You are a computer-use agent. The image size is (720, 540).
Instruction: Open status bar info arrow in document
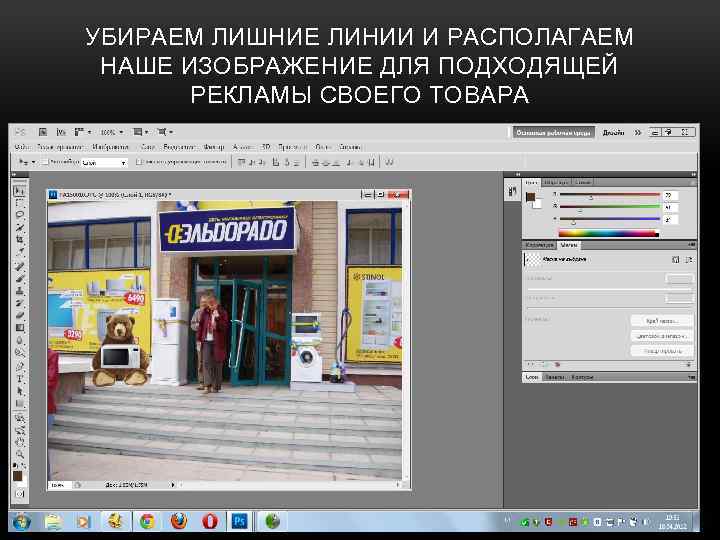tap(173, 484)
